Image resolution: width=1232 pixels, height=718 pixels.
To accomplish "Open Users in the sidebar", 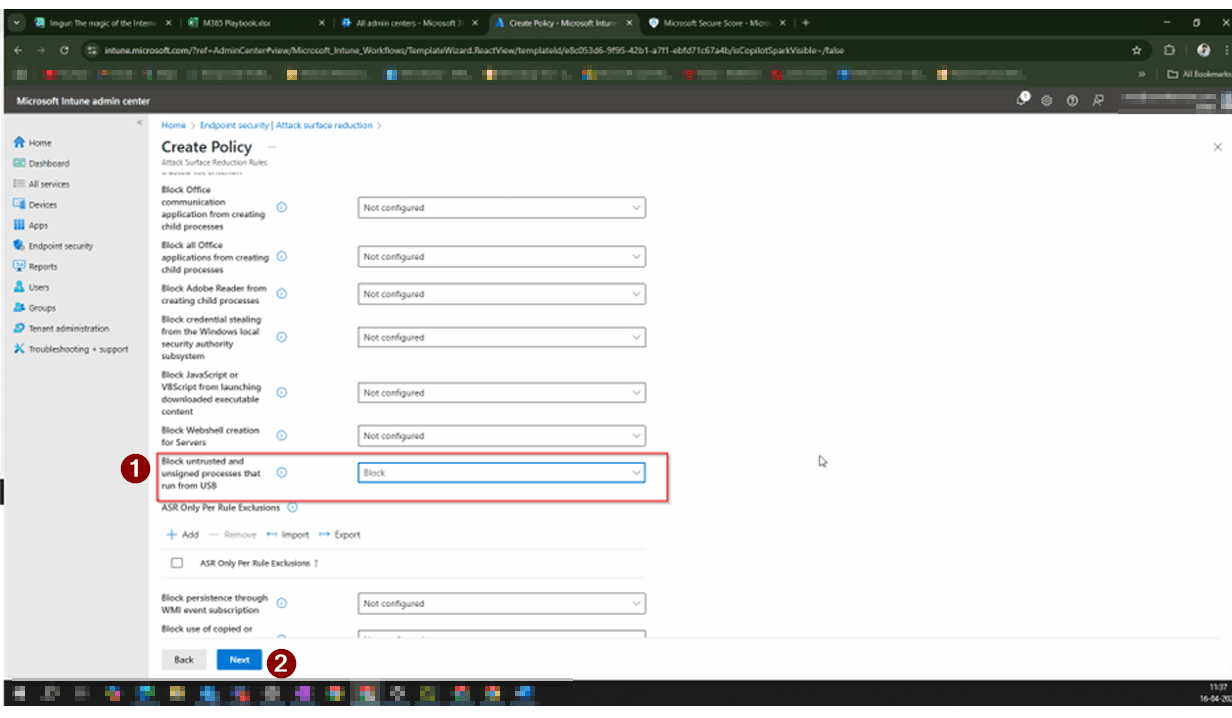I will pyautogui.click(x=31, y=287).
